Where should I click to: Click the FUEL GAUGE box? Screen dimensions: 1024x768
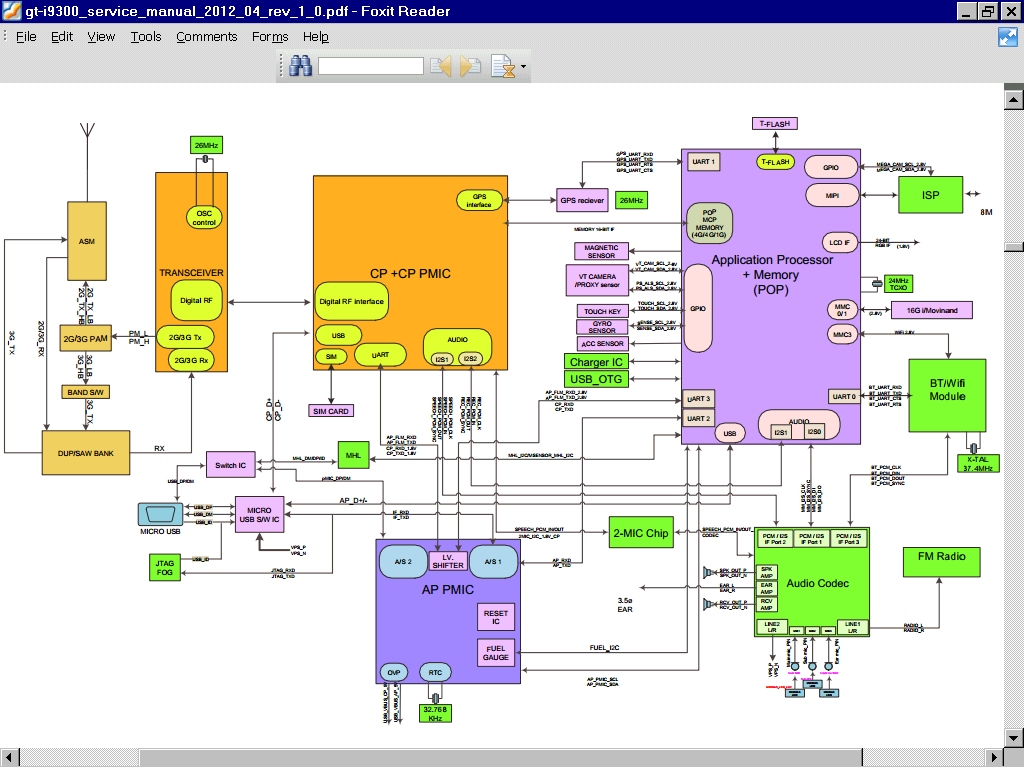(496, 652)
